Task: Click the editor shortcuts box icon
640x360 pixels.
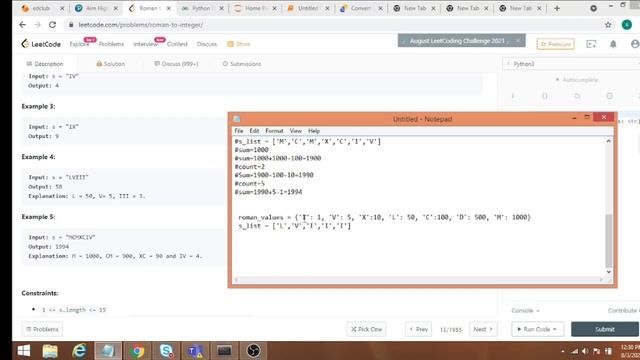Action: [609, 96]
